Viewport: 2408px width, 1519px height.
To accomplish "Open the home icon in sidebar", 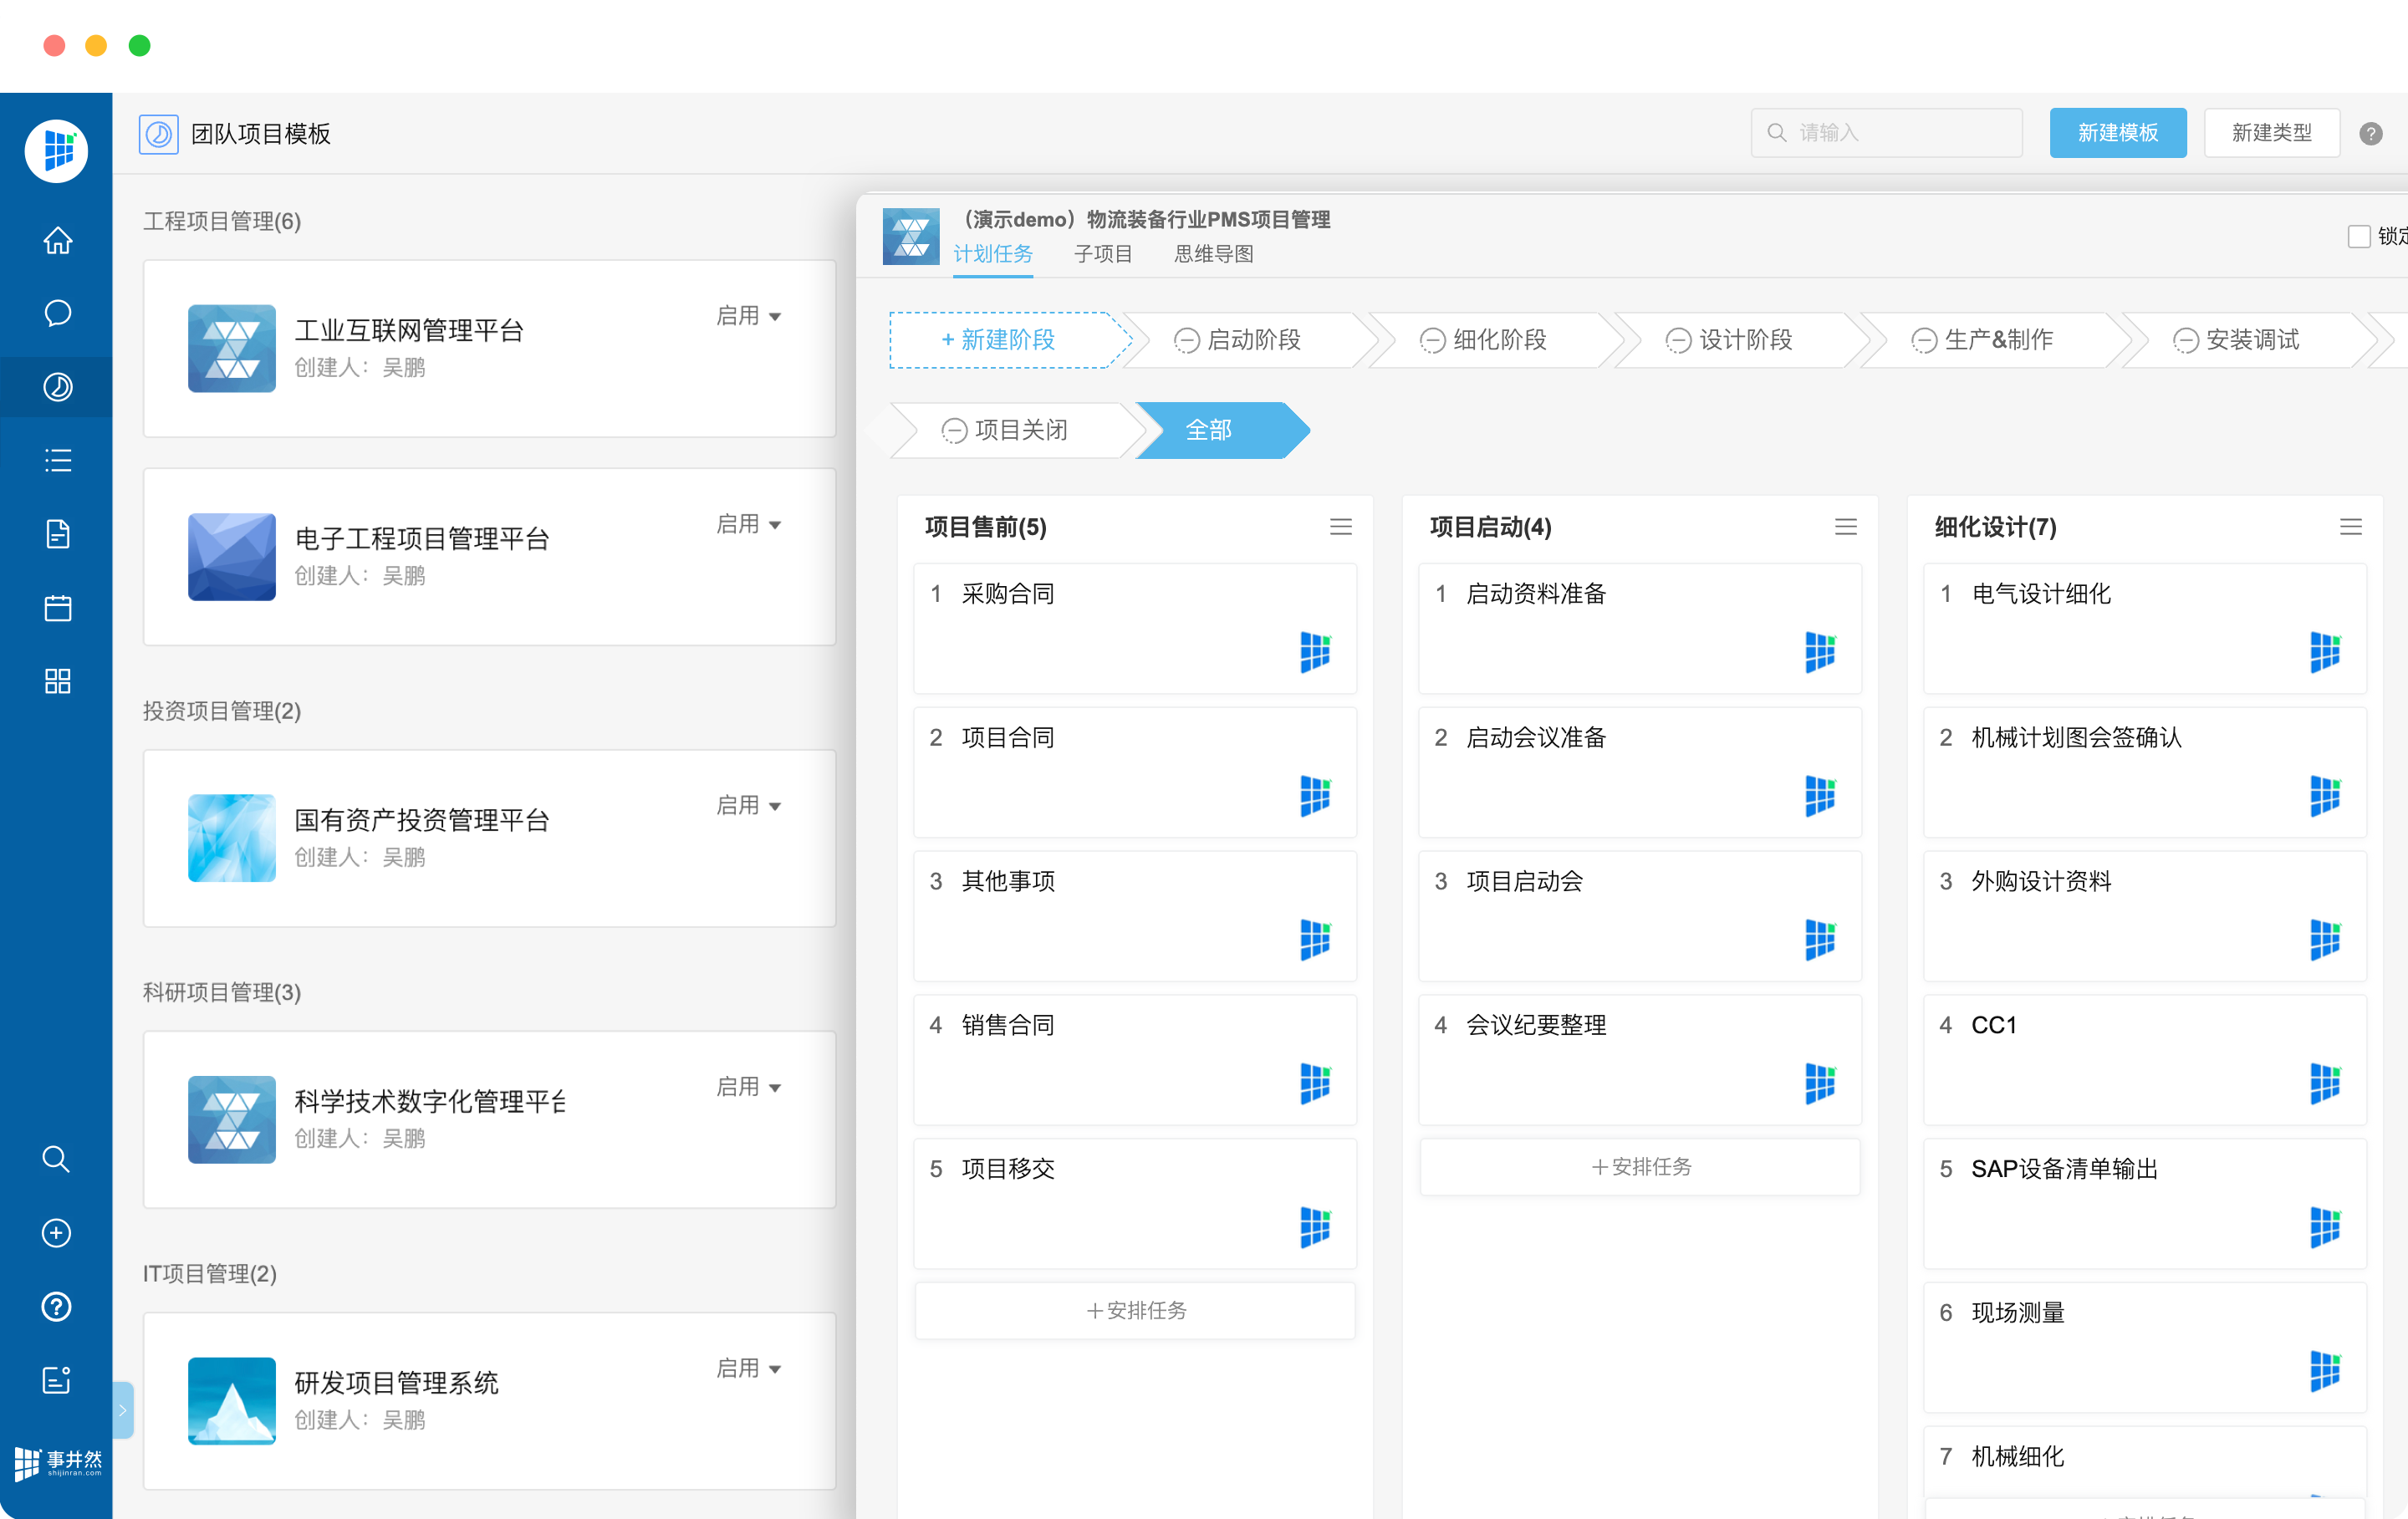I will pyautogui.click(x=57, y=240).
